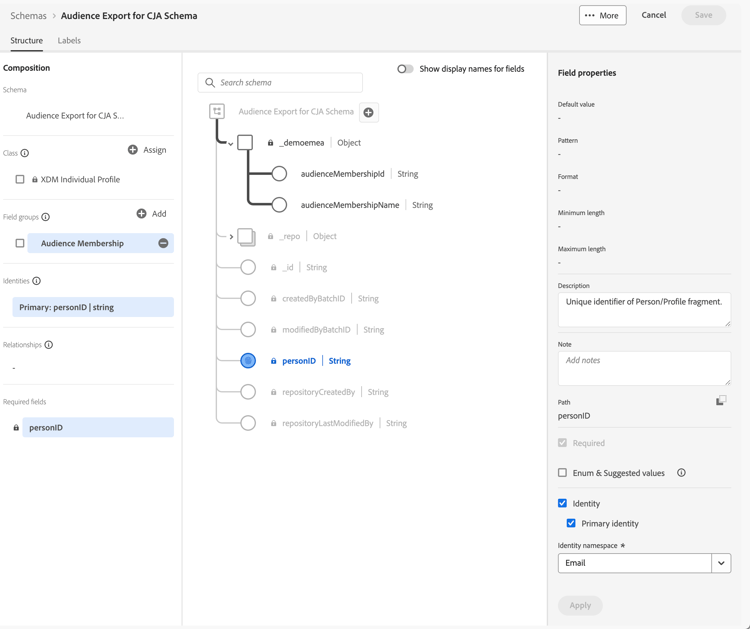Collapse the _demoemea object node
This screenshot has height=629, width=750.
click(x=231, y=144)
